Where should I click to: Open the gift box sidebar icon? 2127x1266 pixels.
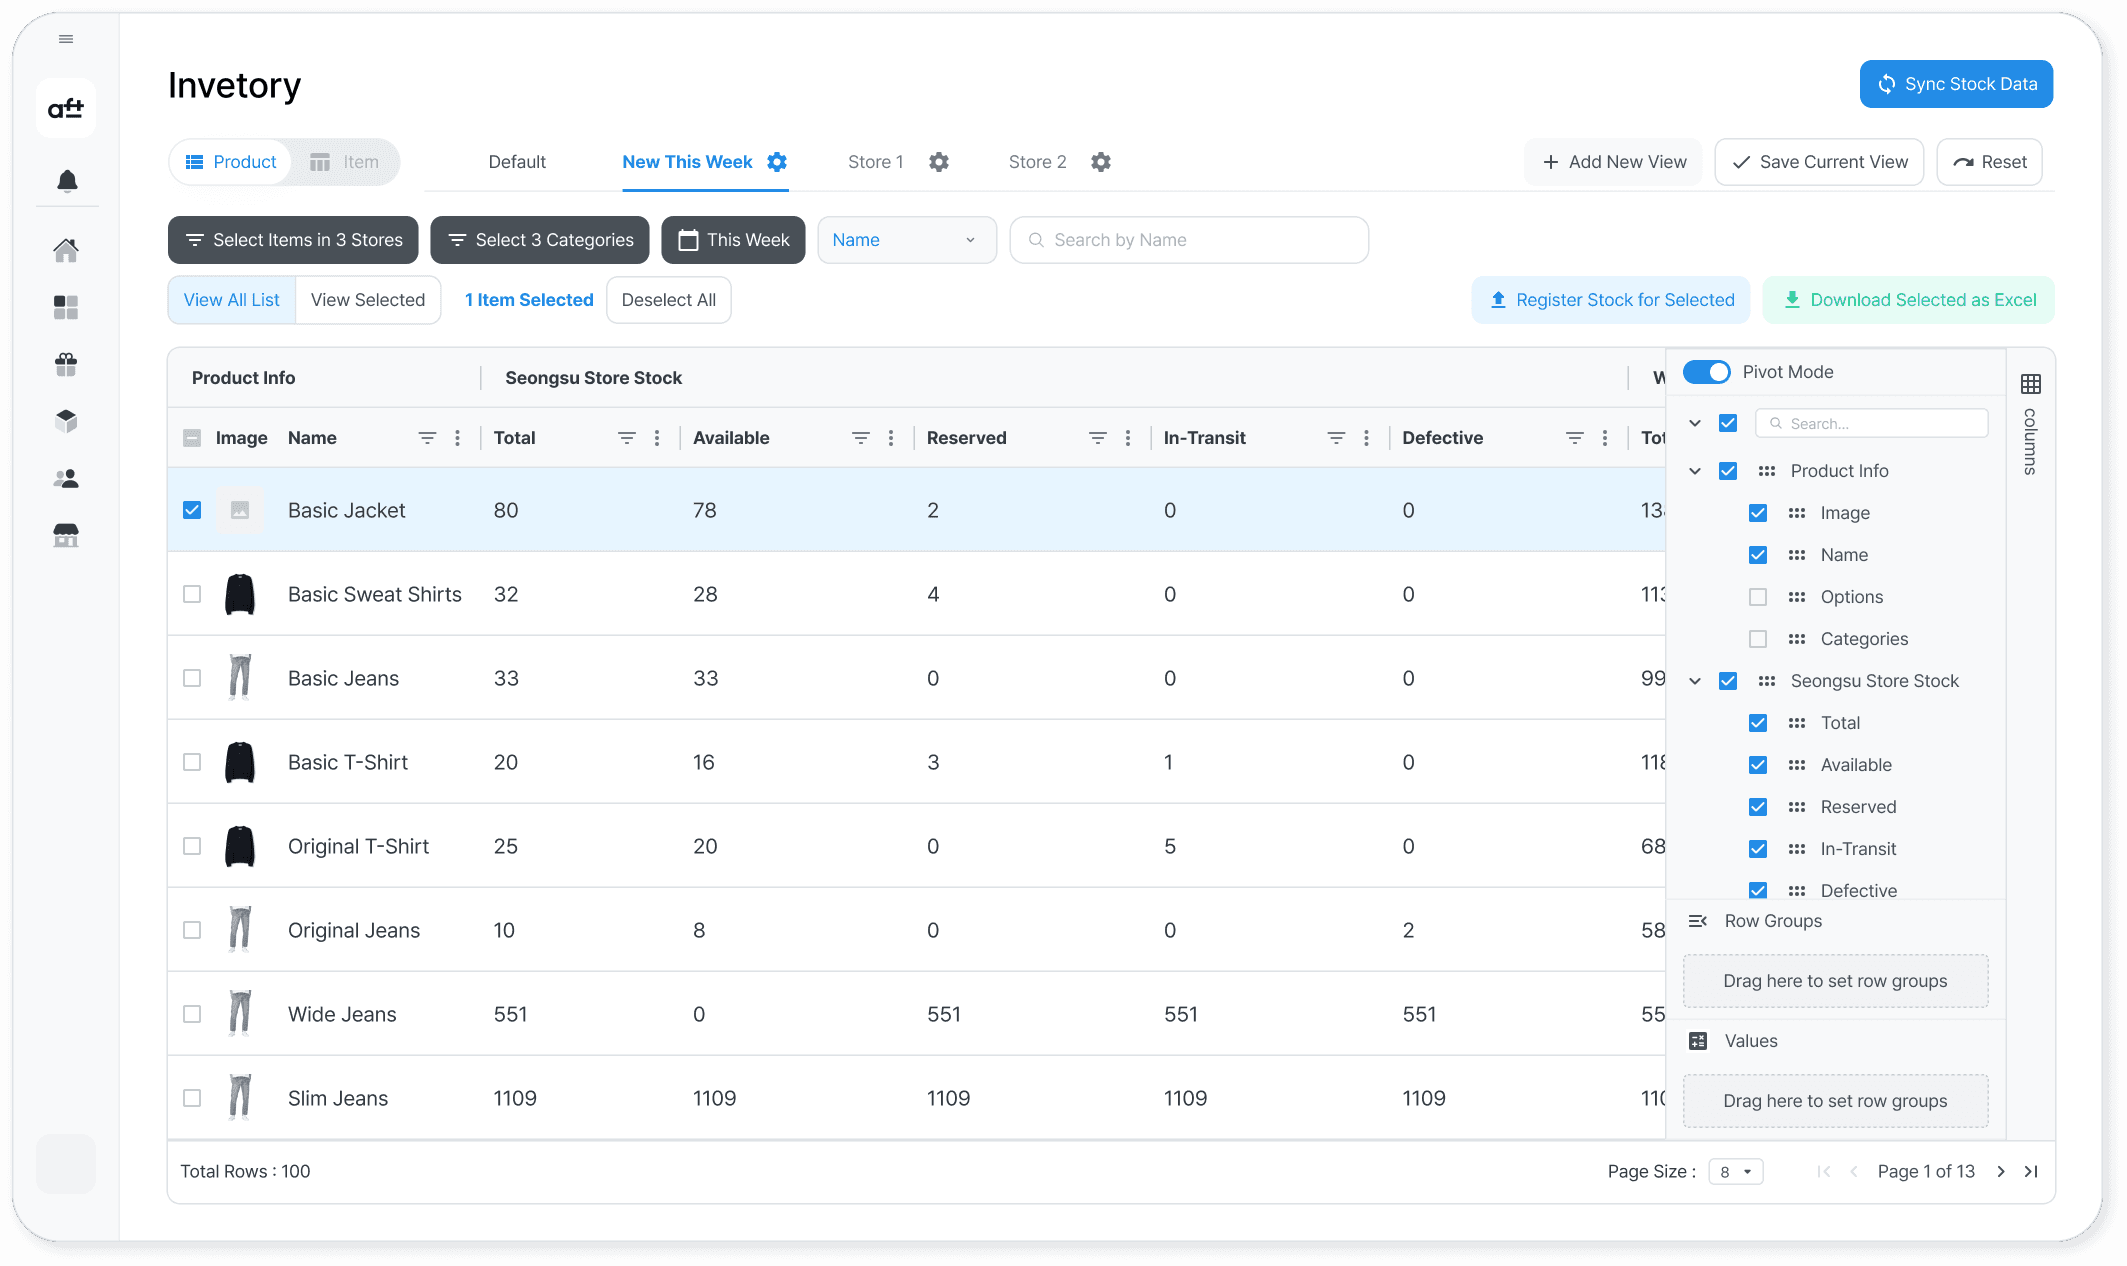pyautogui.click(x=66, y=364)
